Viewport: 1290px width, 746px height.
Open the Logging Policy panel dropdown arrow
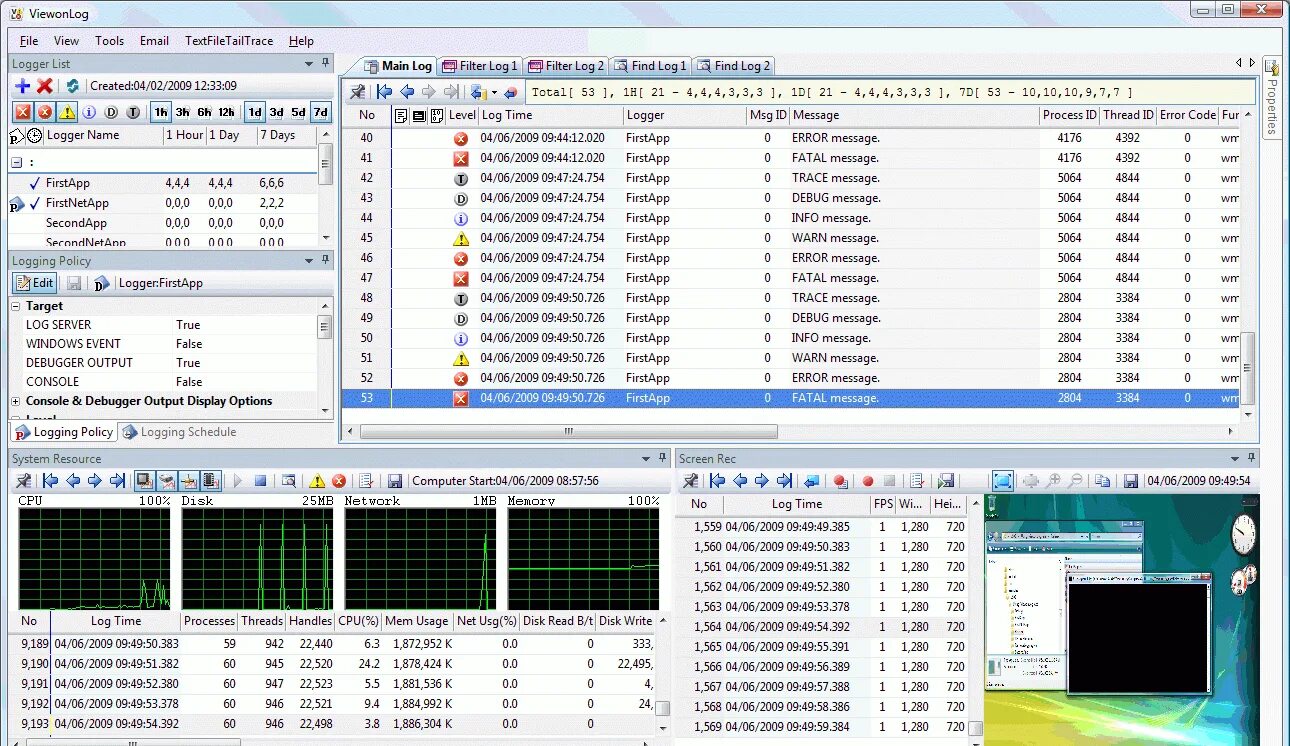click(309, 261)
